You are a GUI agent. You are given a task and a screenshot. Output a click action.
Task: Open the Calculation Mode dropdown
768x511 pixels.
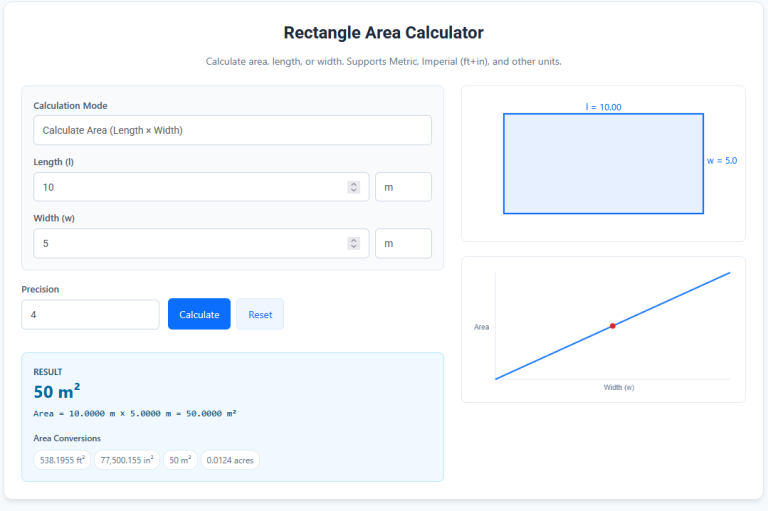click(x=232, y=130)
